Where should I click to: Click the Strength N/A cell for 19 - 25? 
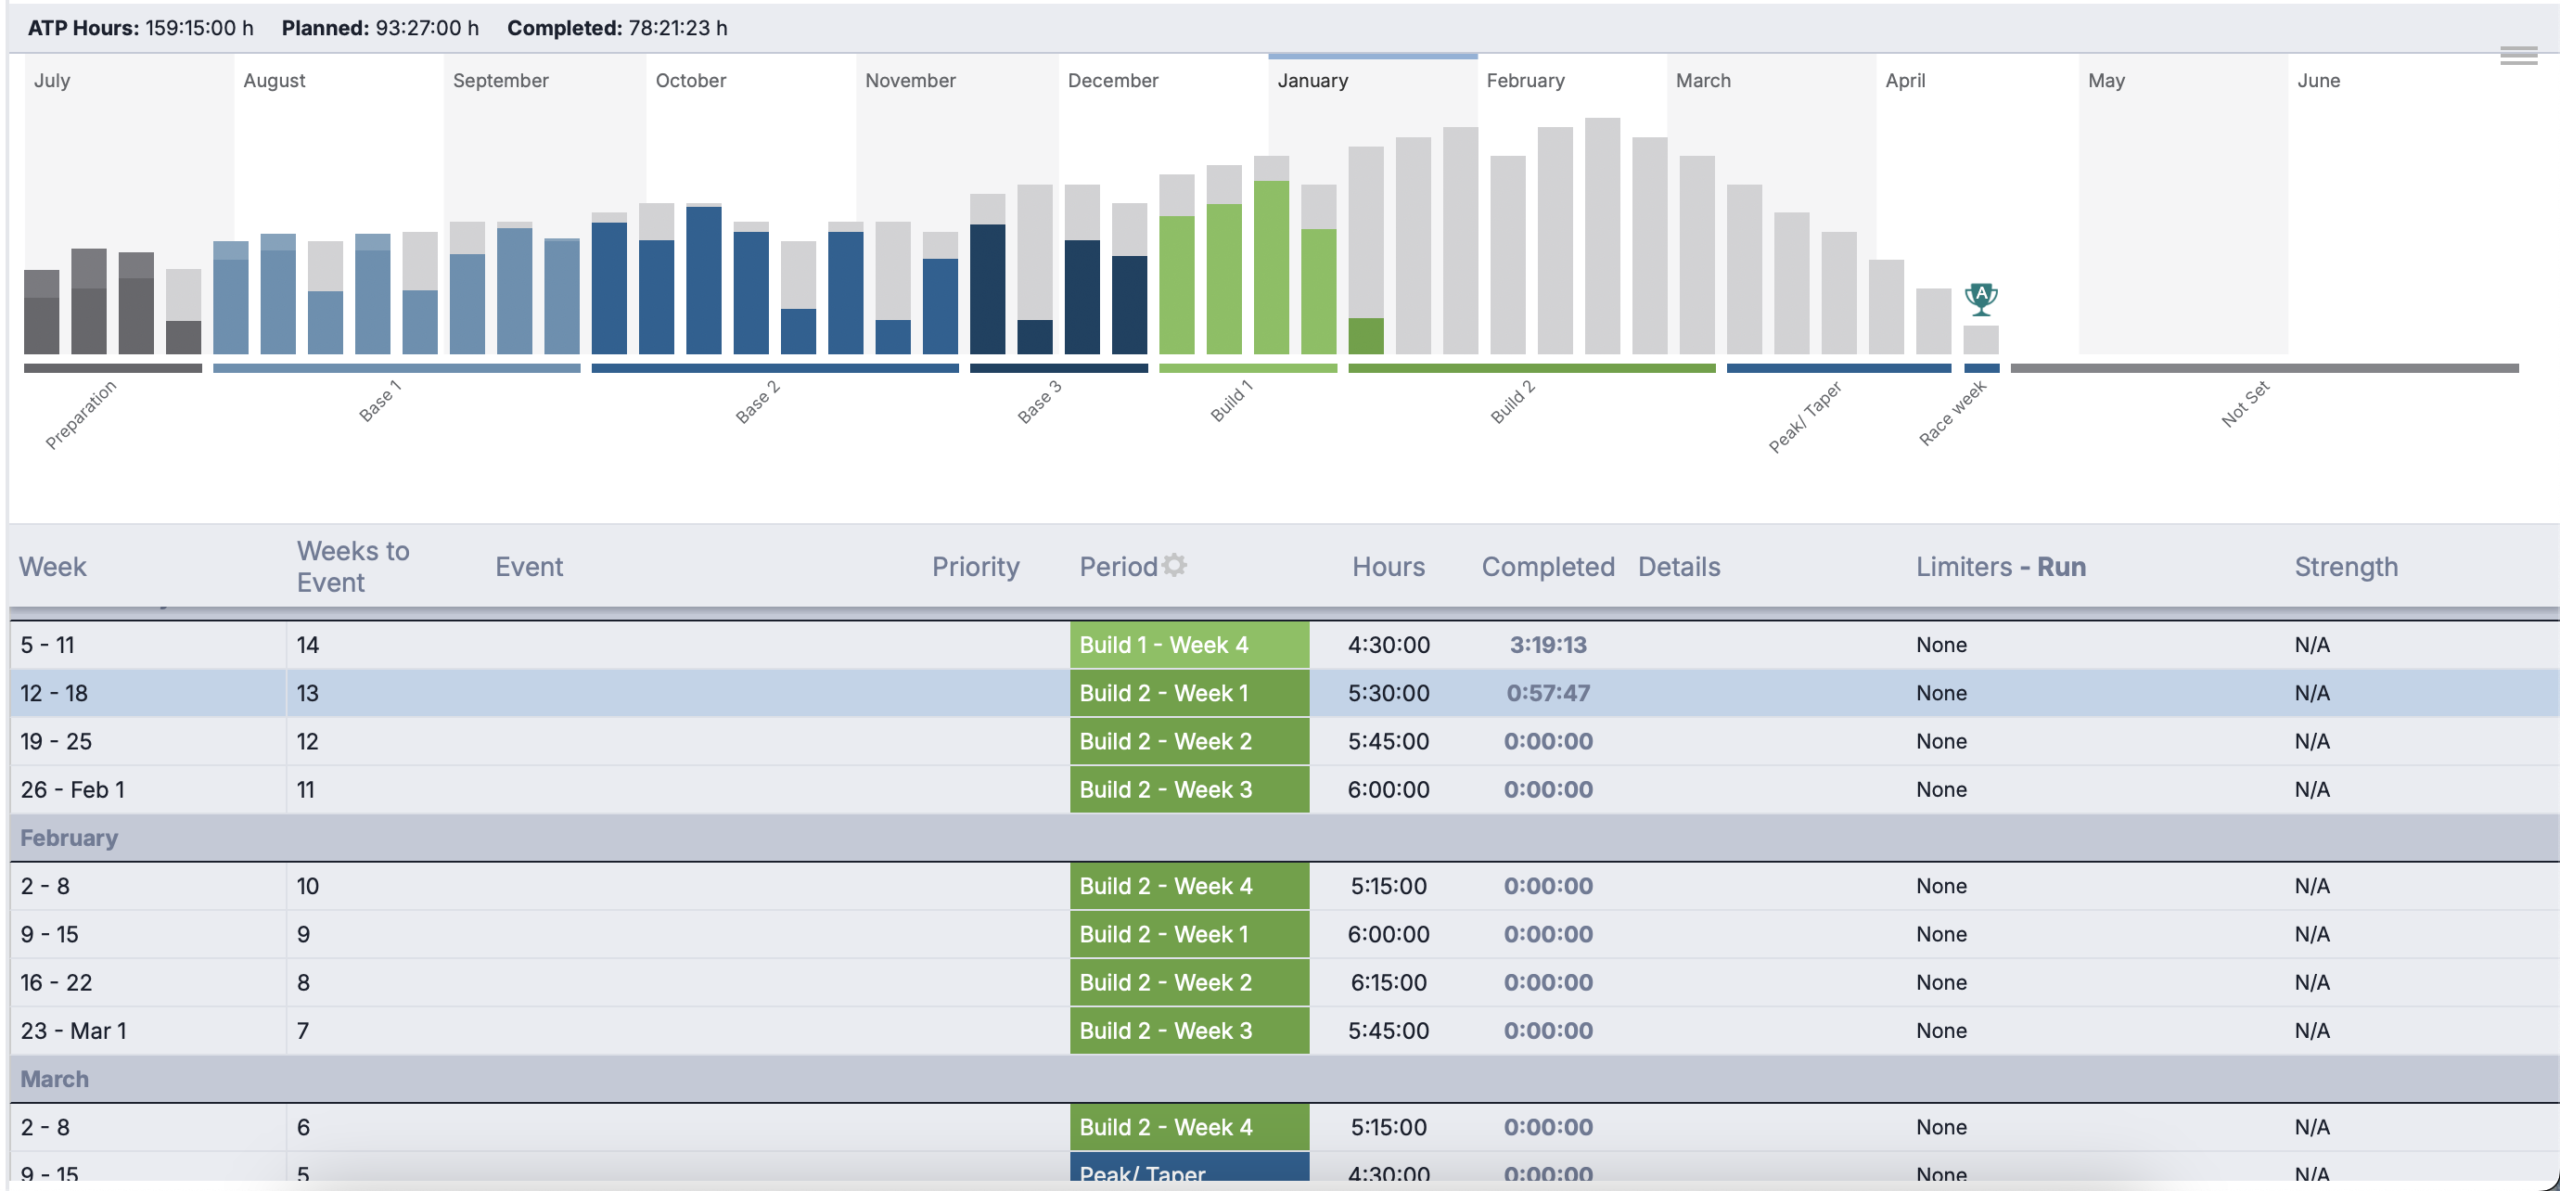point(2311,741)
